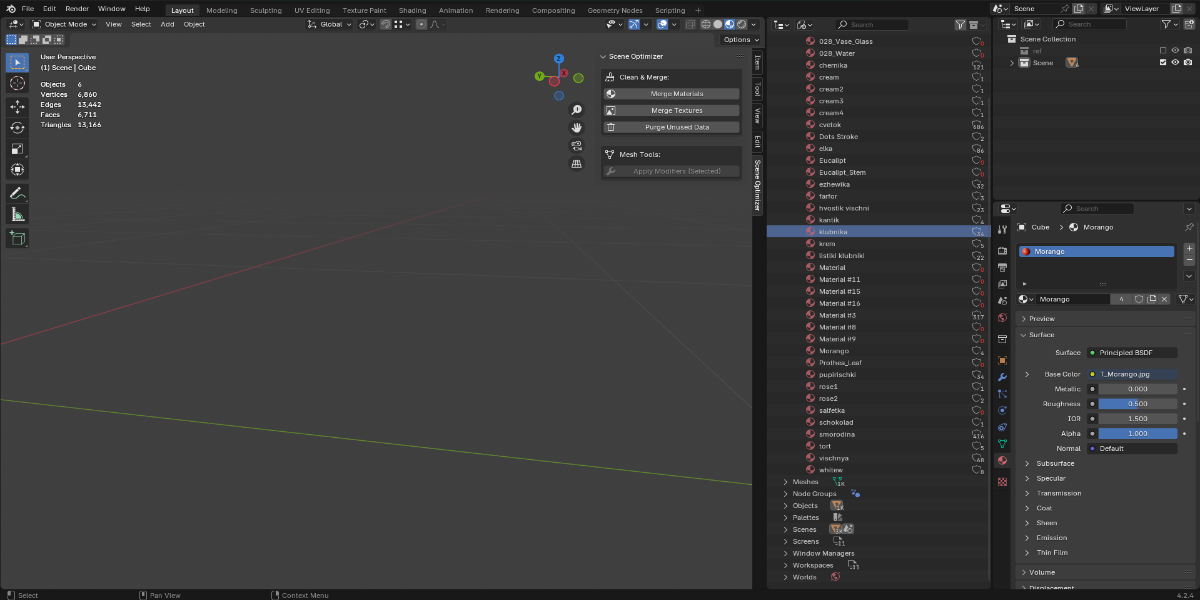Screen dimensions: 1200x600
Task: Click the Merge Materials button
Action: [672, 93]
